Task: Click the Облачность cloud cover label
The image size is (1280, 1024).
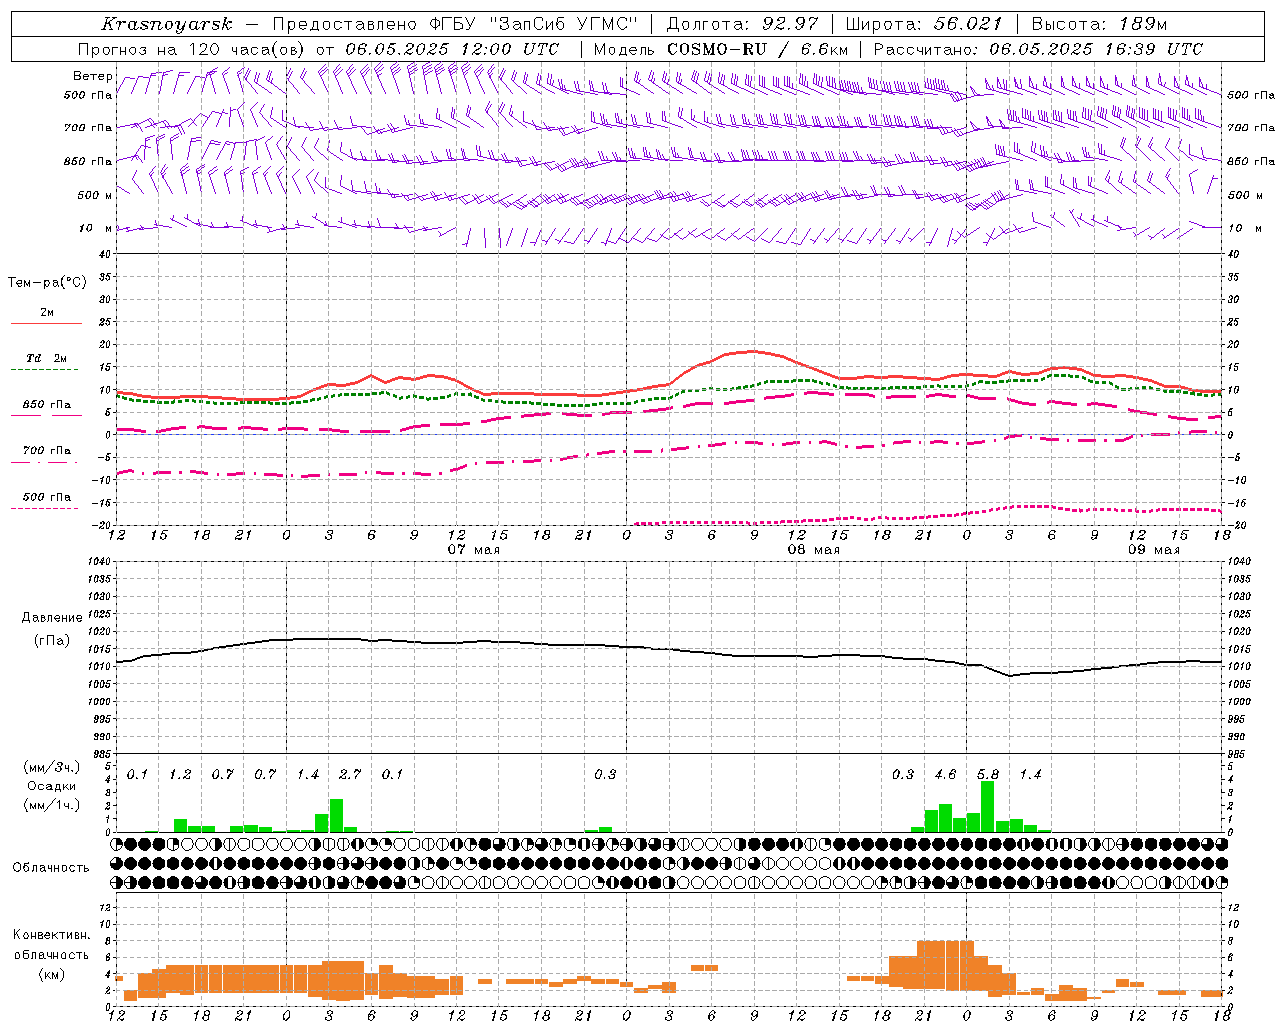Action: click(x=51, y=867)
